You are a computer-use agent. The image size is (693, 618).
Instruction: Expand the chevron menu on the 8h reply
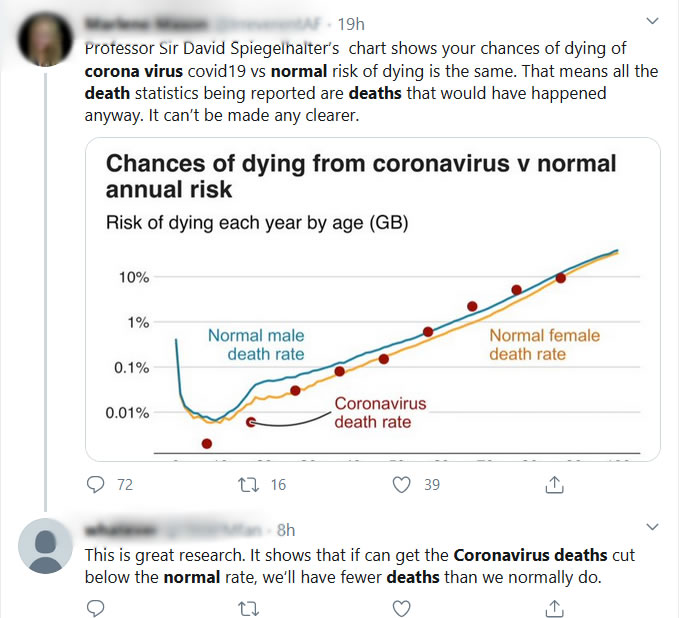653,527
